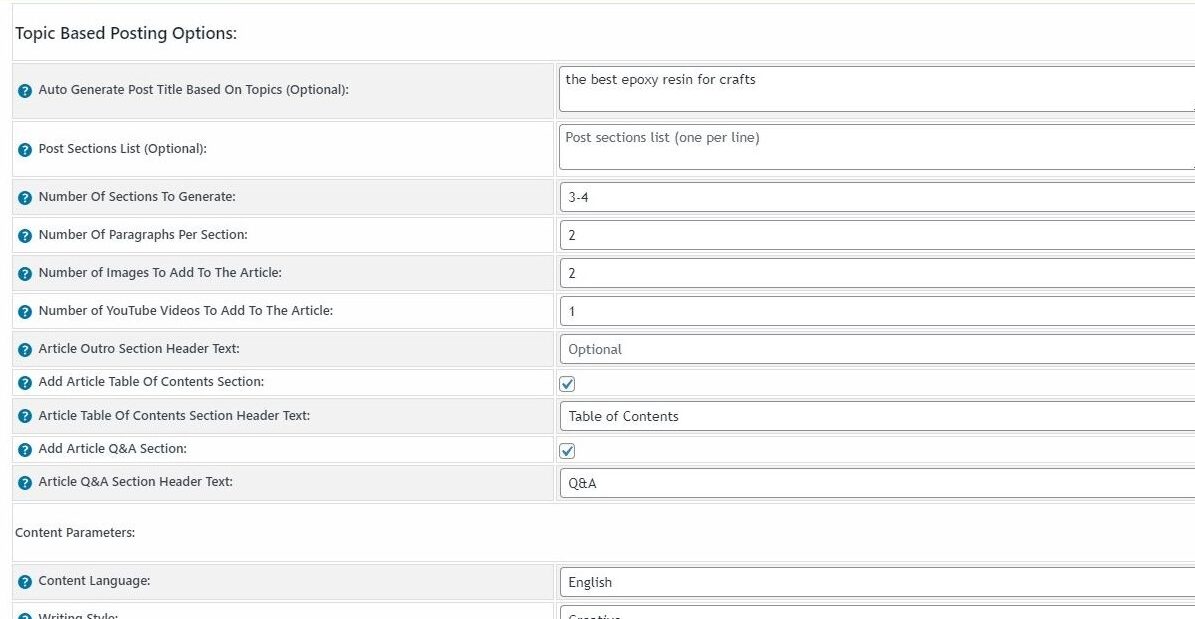Click the Q&A section header text field

[876, 483]
